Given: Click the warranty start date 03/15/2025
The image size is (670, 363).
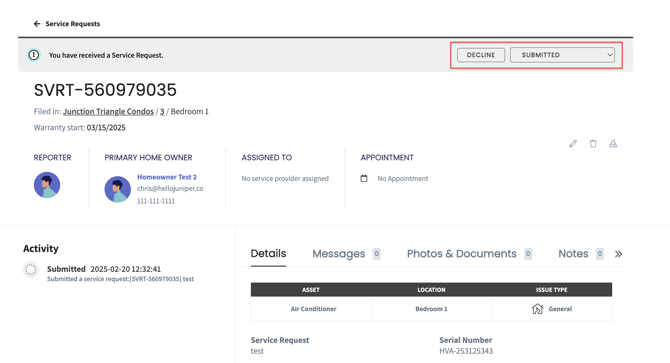Looking at the screenshot, I should [106, 128].
